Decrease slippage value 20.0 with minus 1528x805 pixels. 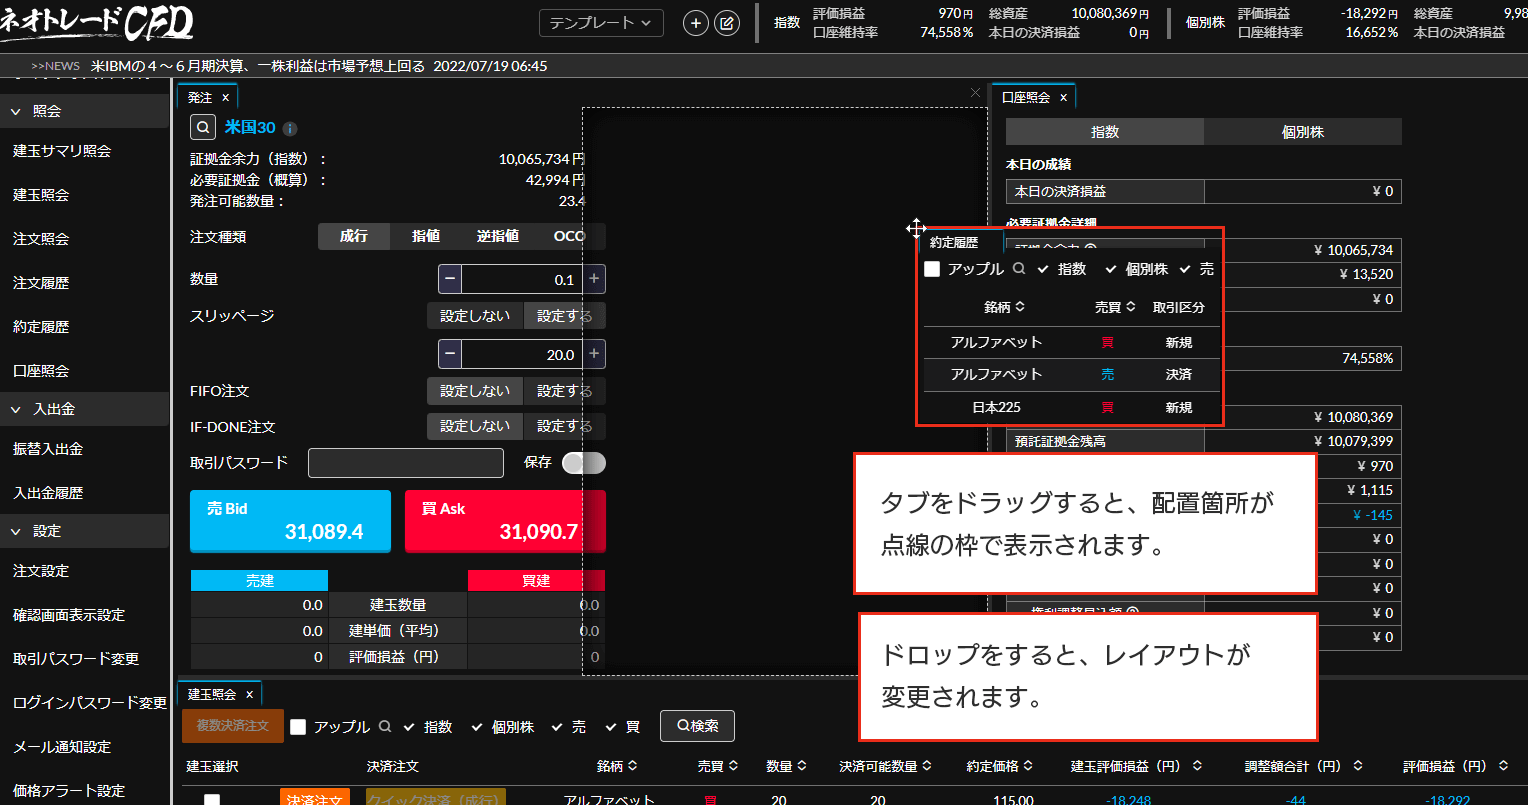coord(450,354)
